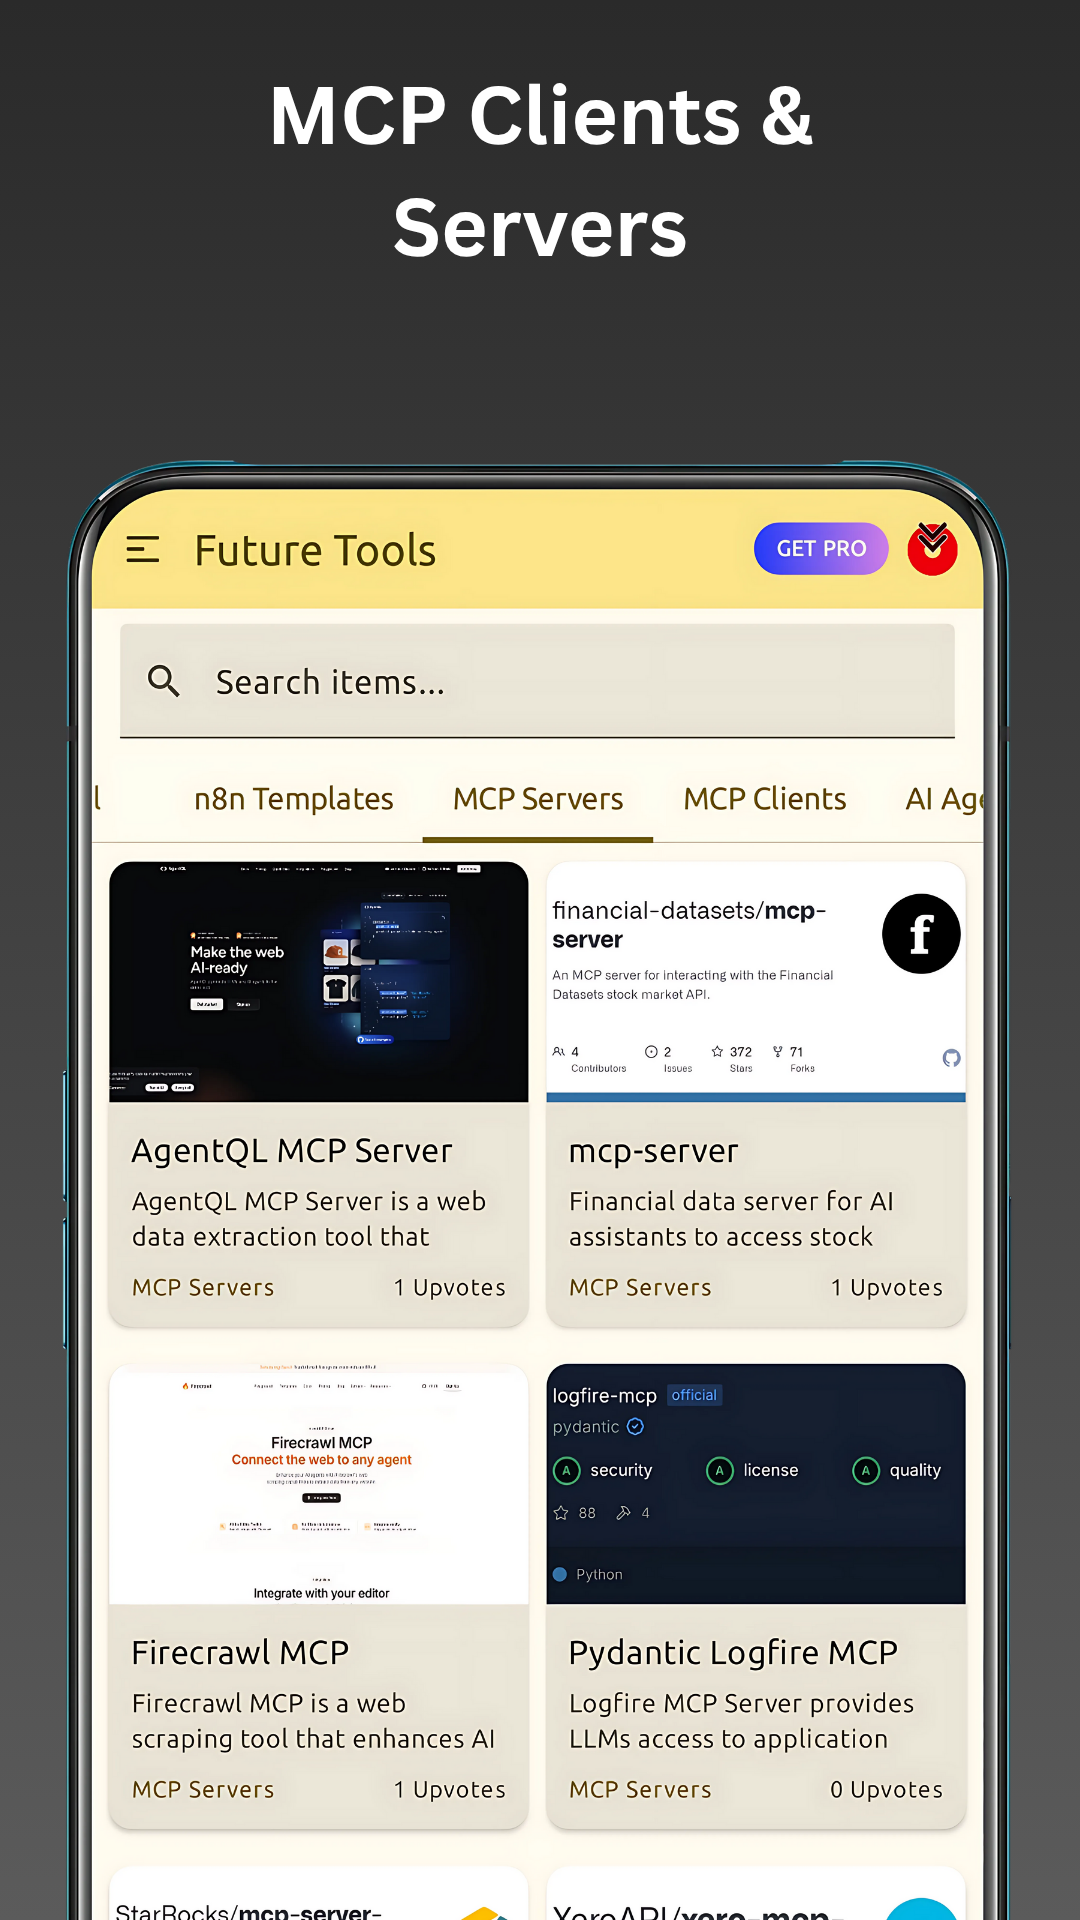Screen dimensions: 1080x1920
Task: Select the MCP Servers tab
Action: coord(538,799)
